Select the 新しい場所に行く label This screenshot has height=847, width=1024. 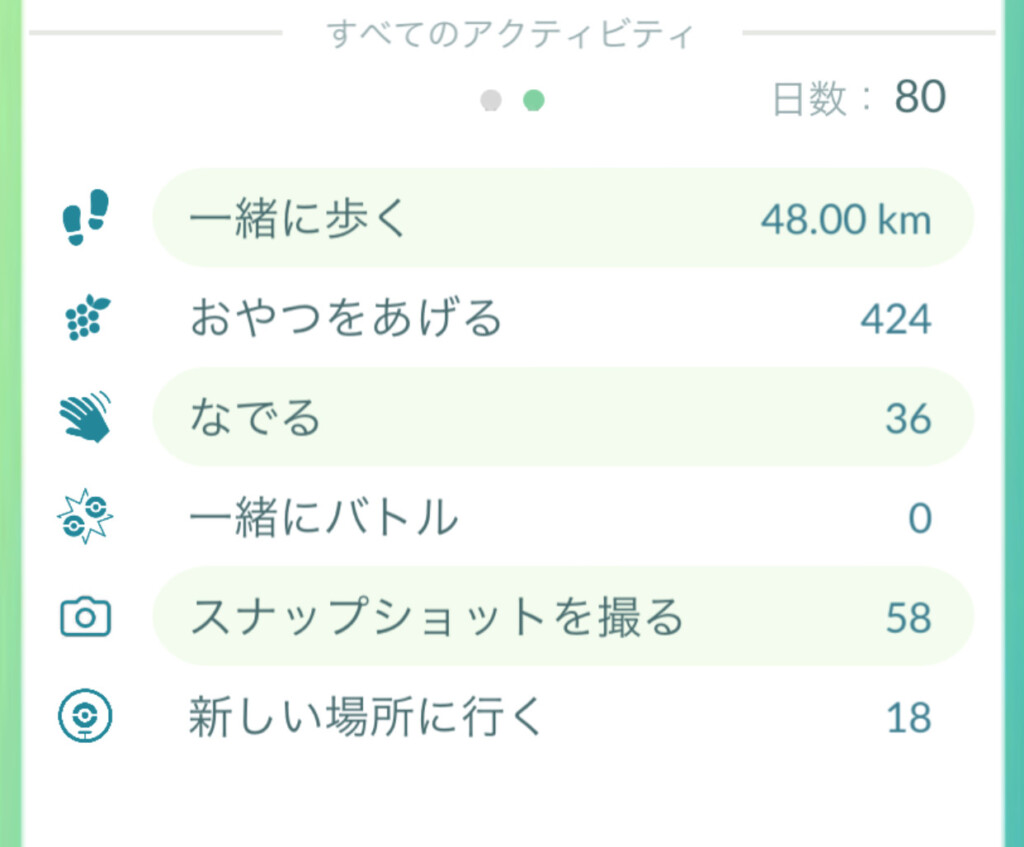coord(366,717)
